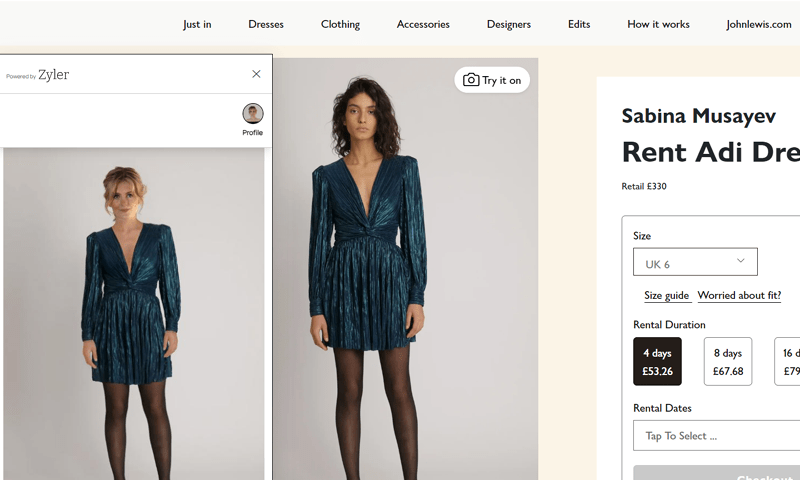Open the Profile avatar in Zyler panel
Viewport: 800px width, 480px height.
[x=253, y=113]
